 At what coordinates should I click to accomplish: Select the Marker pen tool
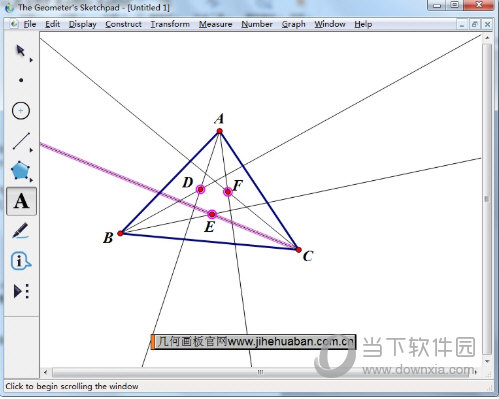(x=21, y=231)
